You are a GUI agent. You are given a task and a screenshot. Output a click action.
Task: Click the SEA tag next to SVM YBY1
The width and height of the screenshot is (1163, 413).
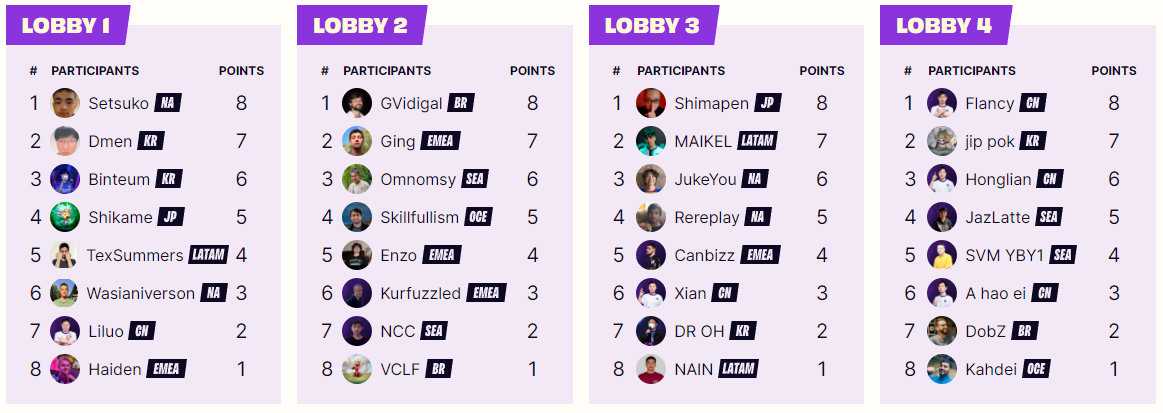tap(1063, 255)
